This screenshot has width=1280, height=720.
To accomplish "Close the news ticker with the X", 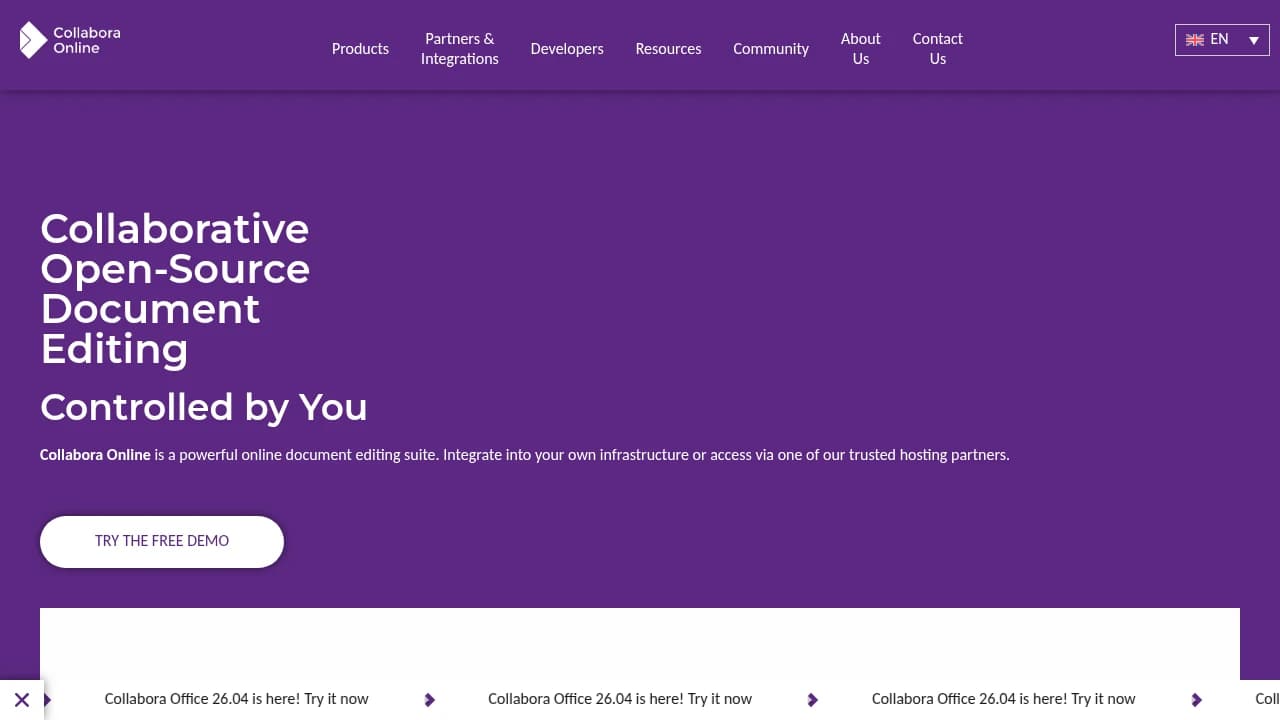I will coord(22,700).
